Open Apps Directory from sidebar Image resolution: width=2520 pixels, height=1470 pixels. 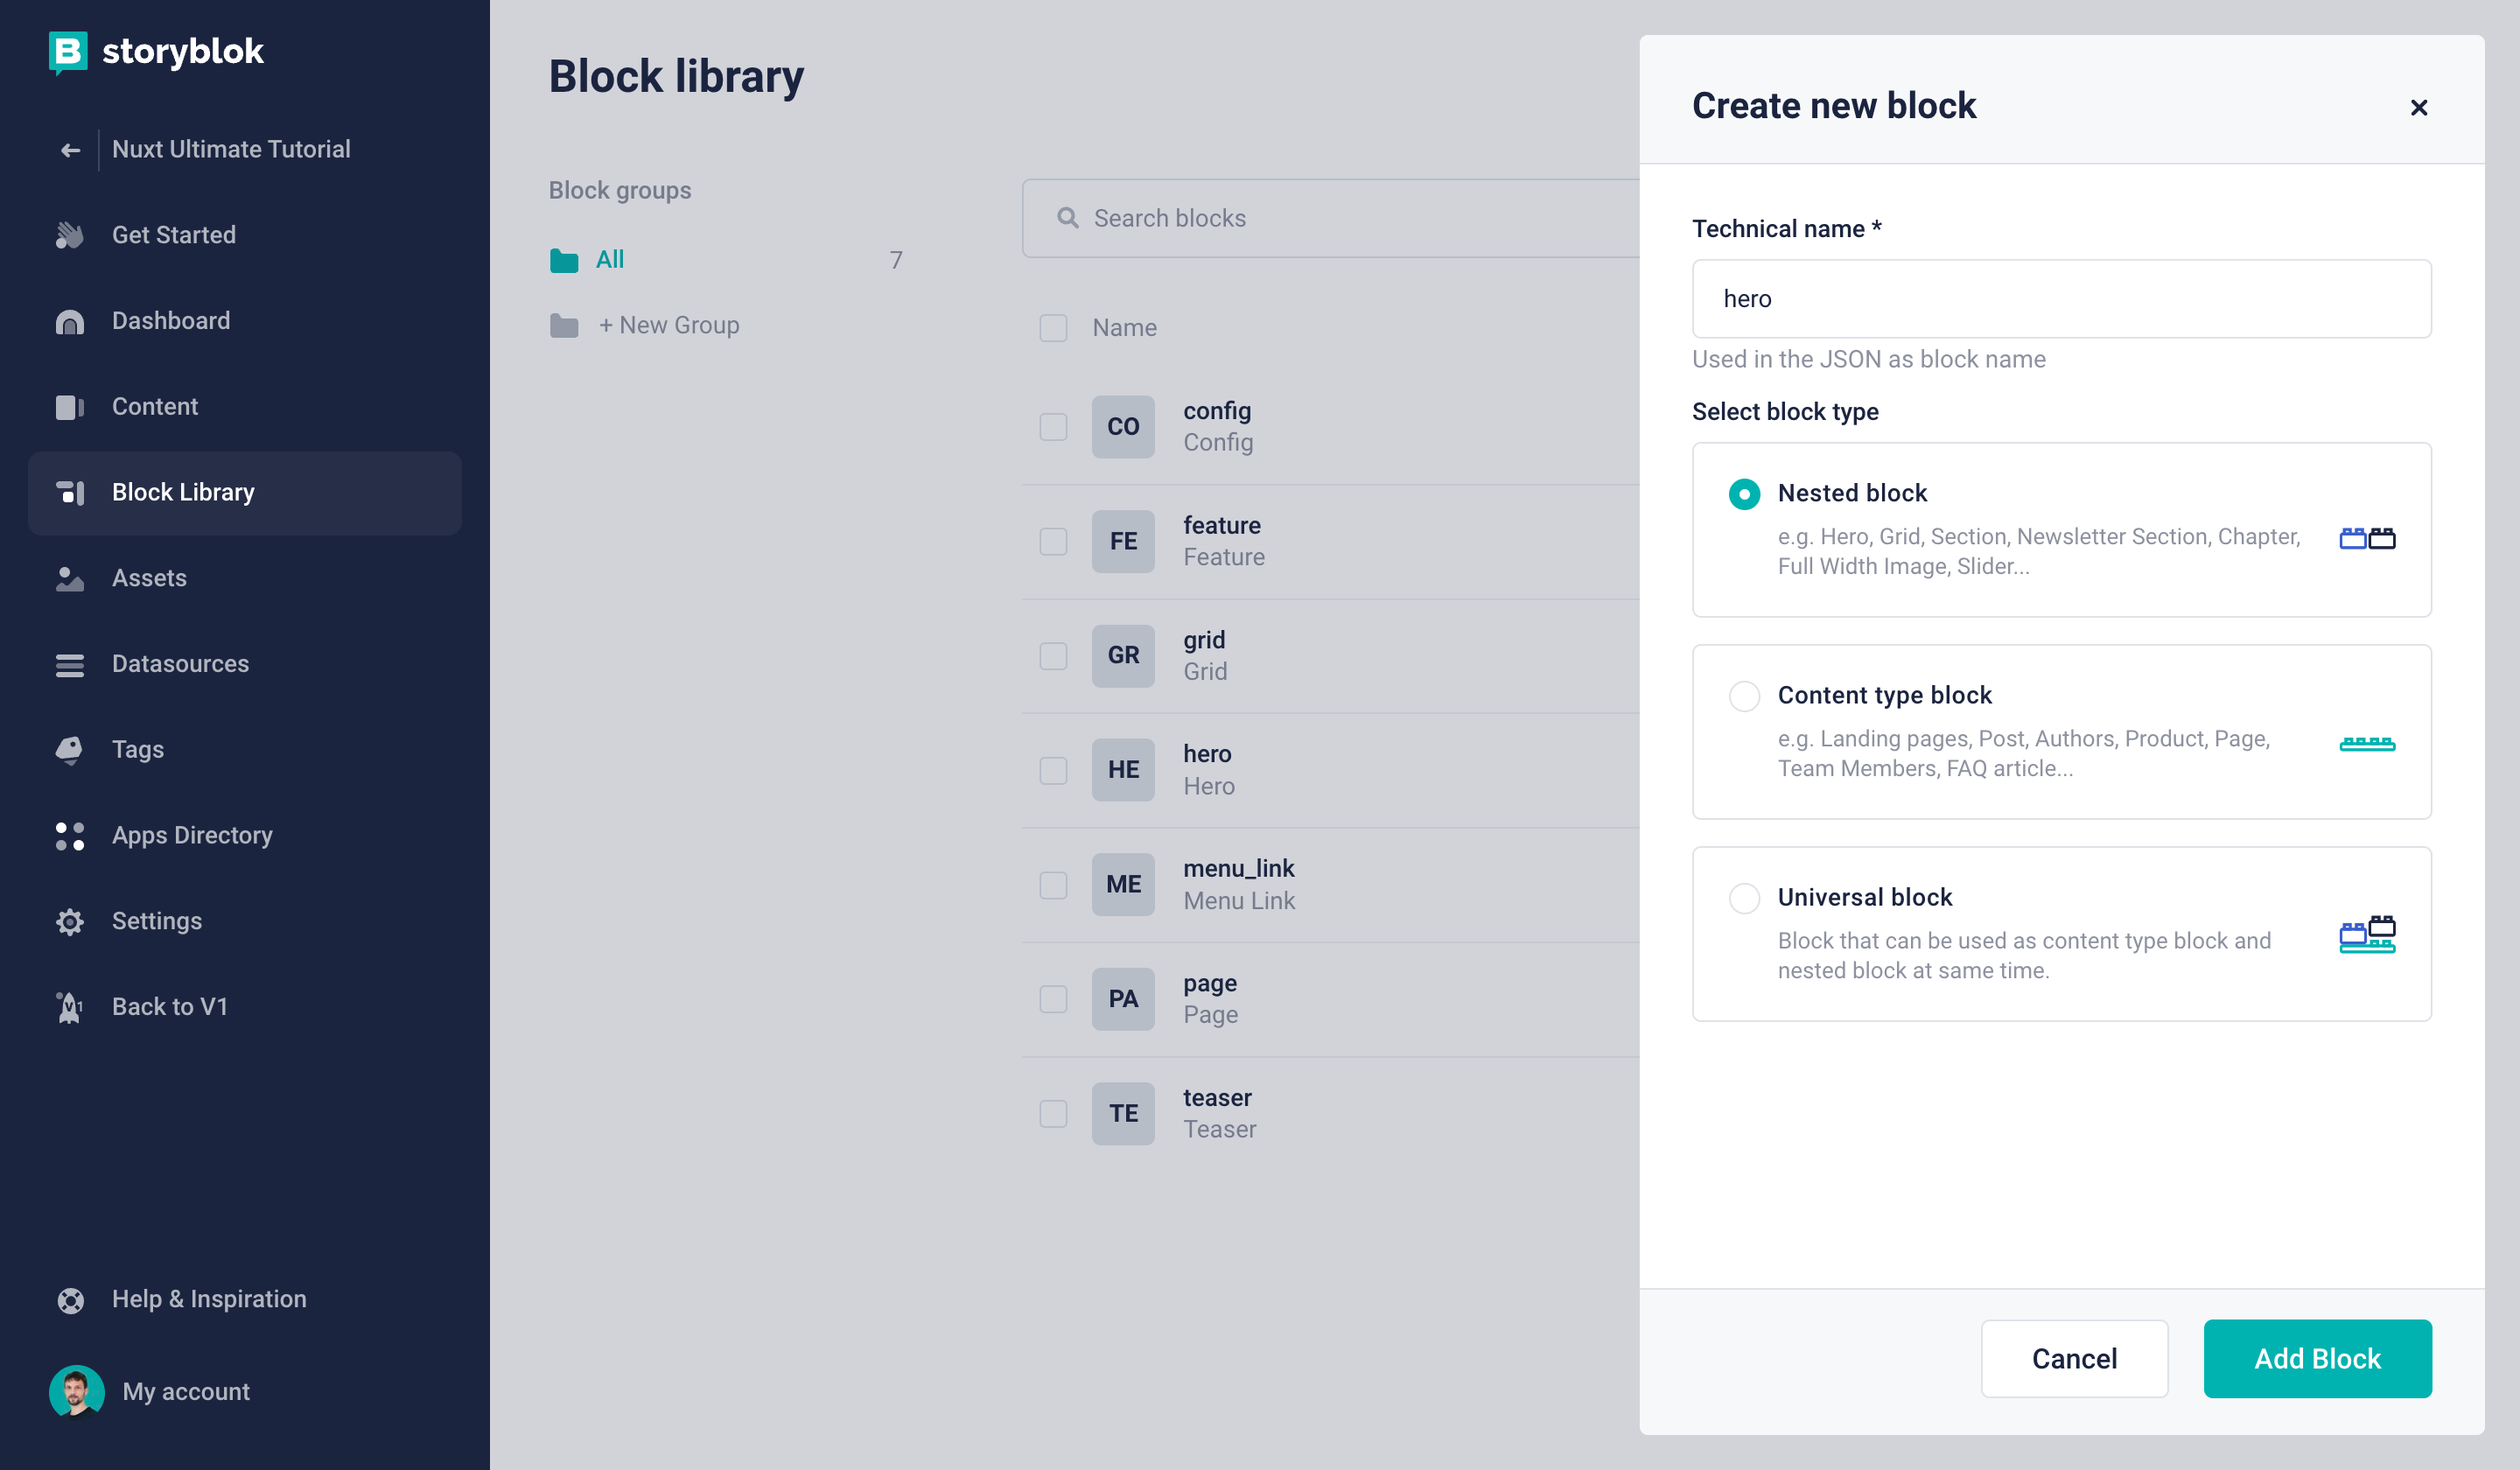click(245, 836)
